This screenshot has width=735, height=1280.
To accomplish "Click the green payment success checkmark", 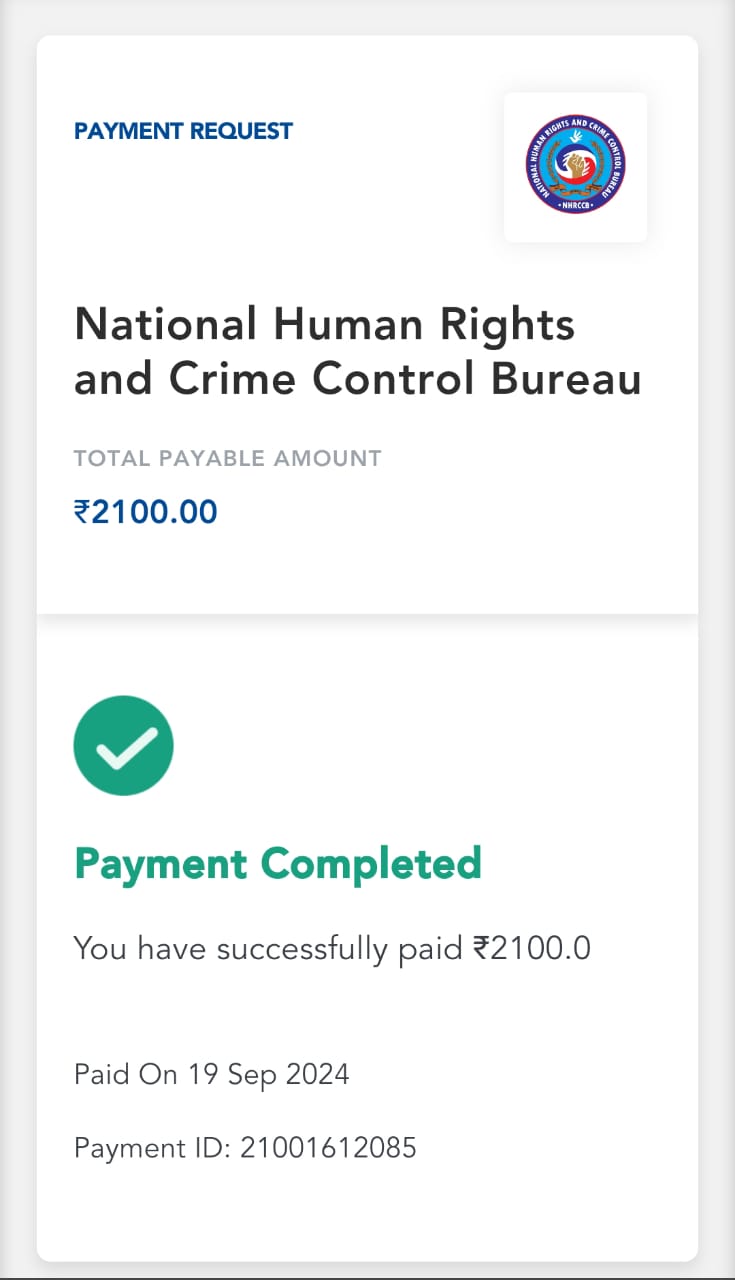I will click(123, 745).
